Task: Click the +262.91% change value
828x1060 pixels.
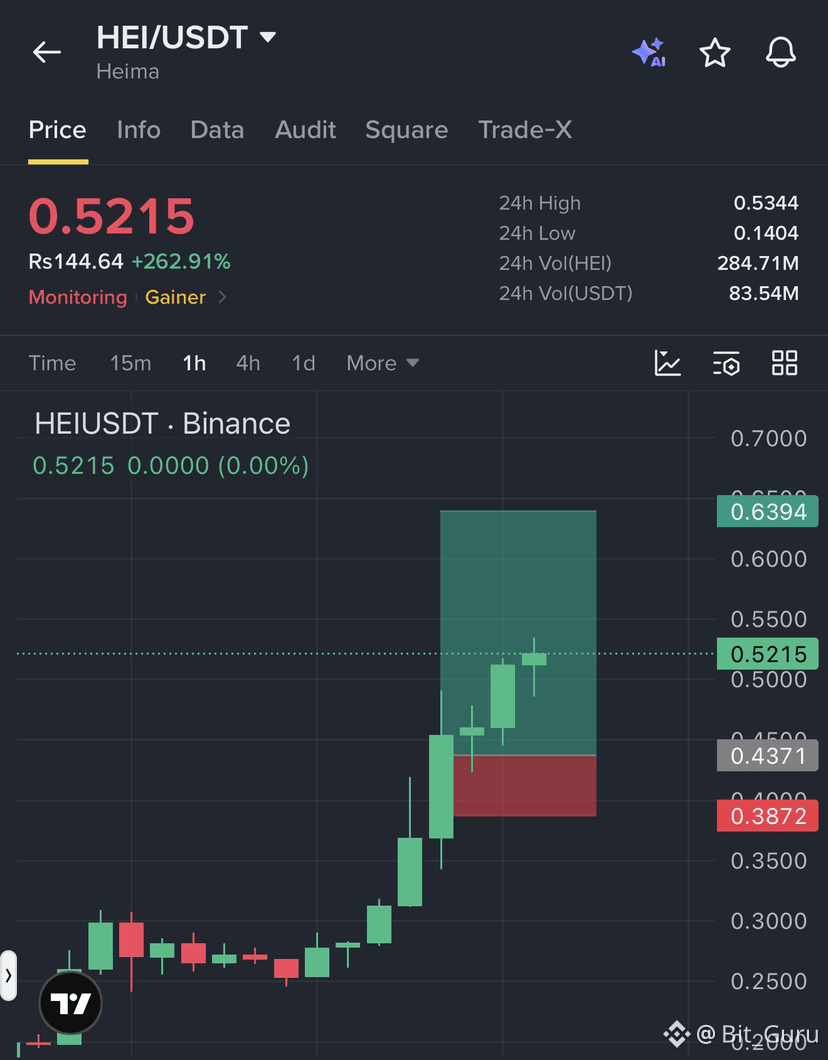Action: [x=180, y=262]
